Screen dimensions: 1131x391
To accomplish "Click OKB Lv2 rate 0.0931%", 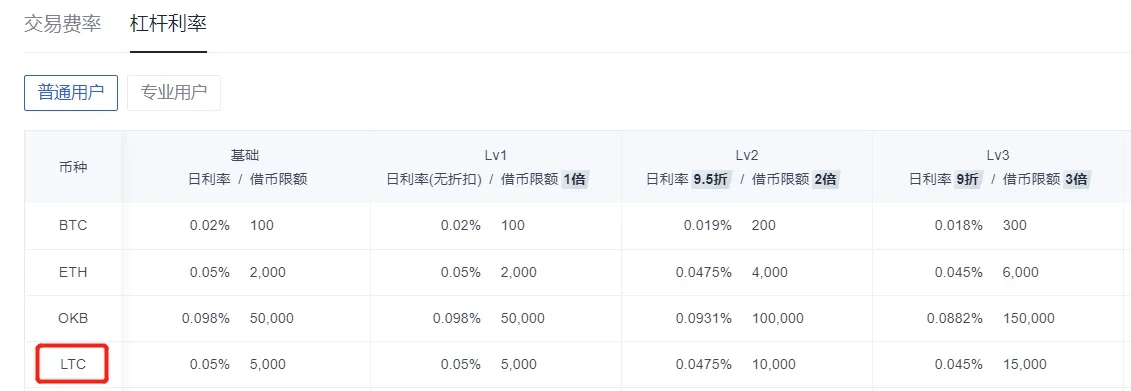I will point(703,318).
